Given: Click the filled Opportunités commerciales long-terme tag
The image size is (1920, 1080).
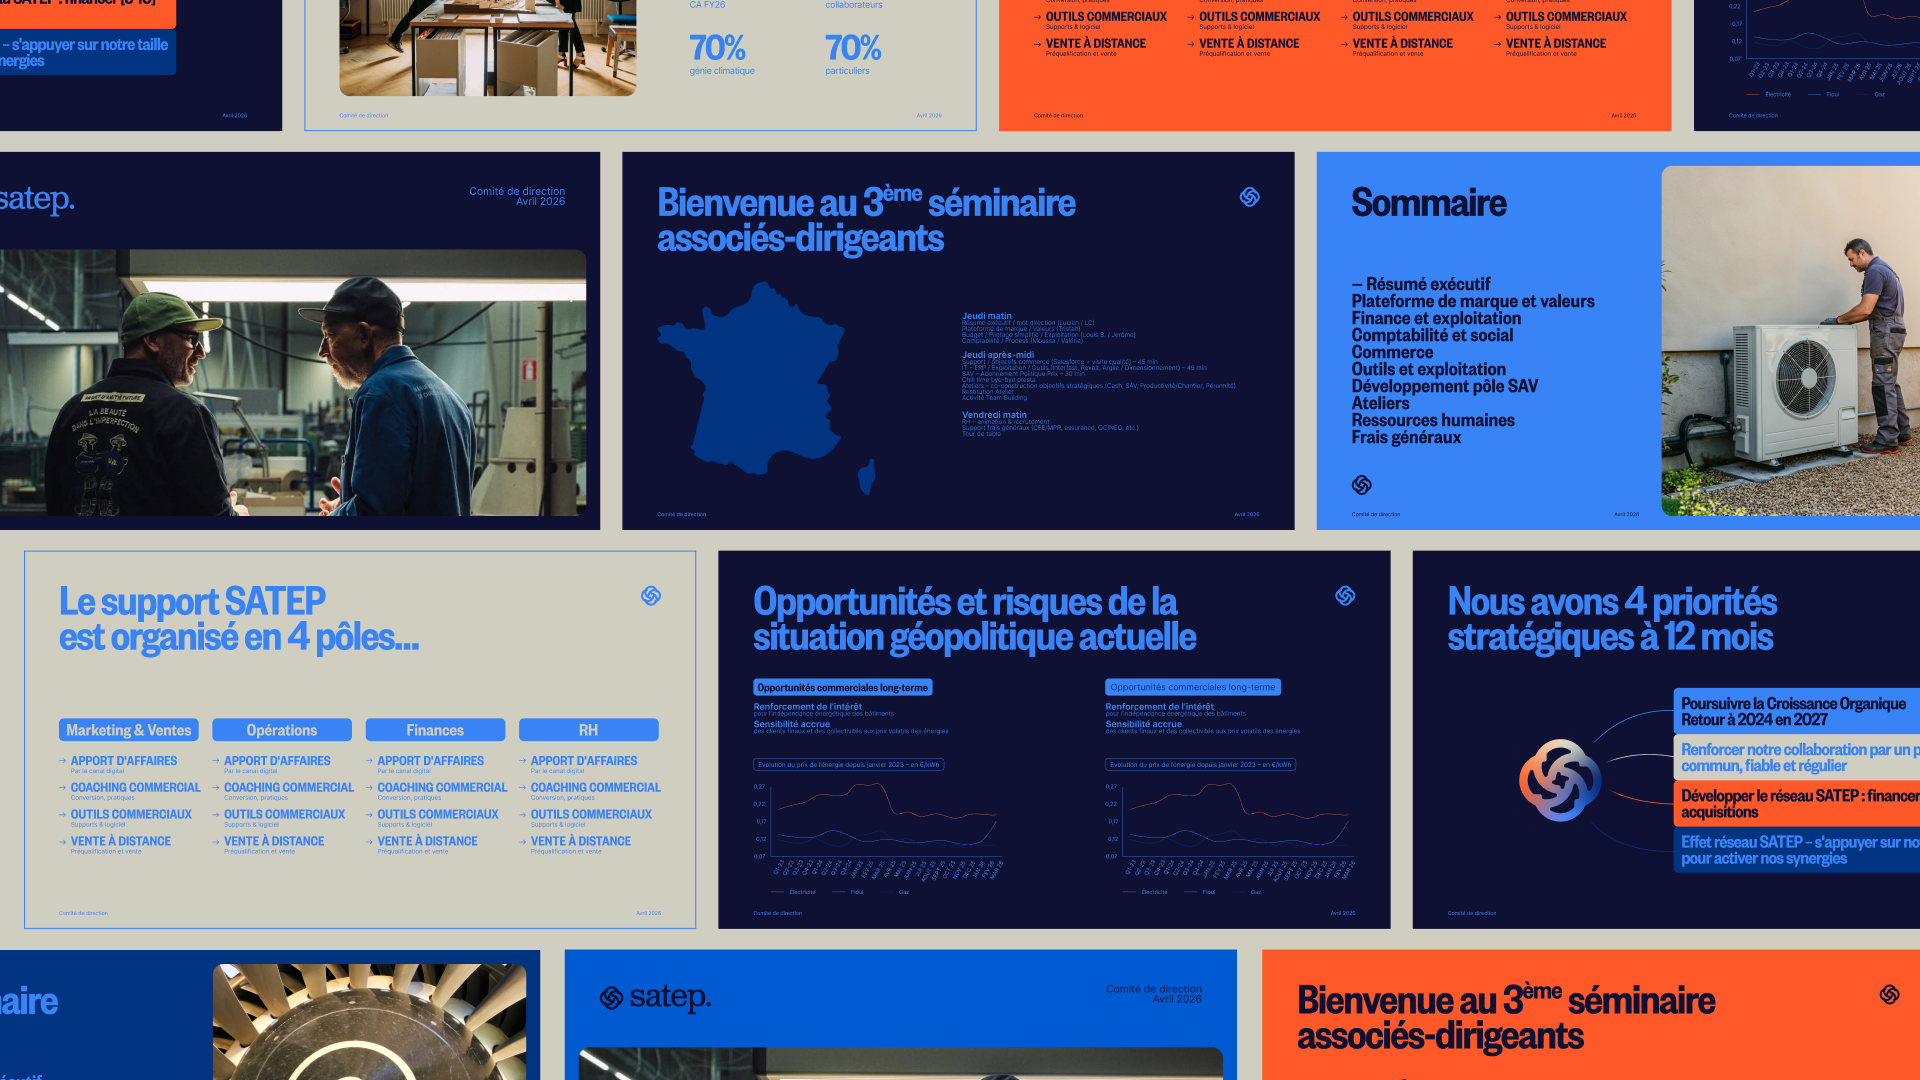Looking at the screenshot, I should (842, 687).
